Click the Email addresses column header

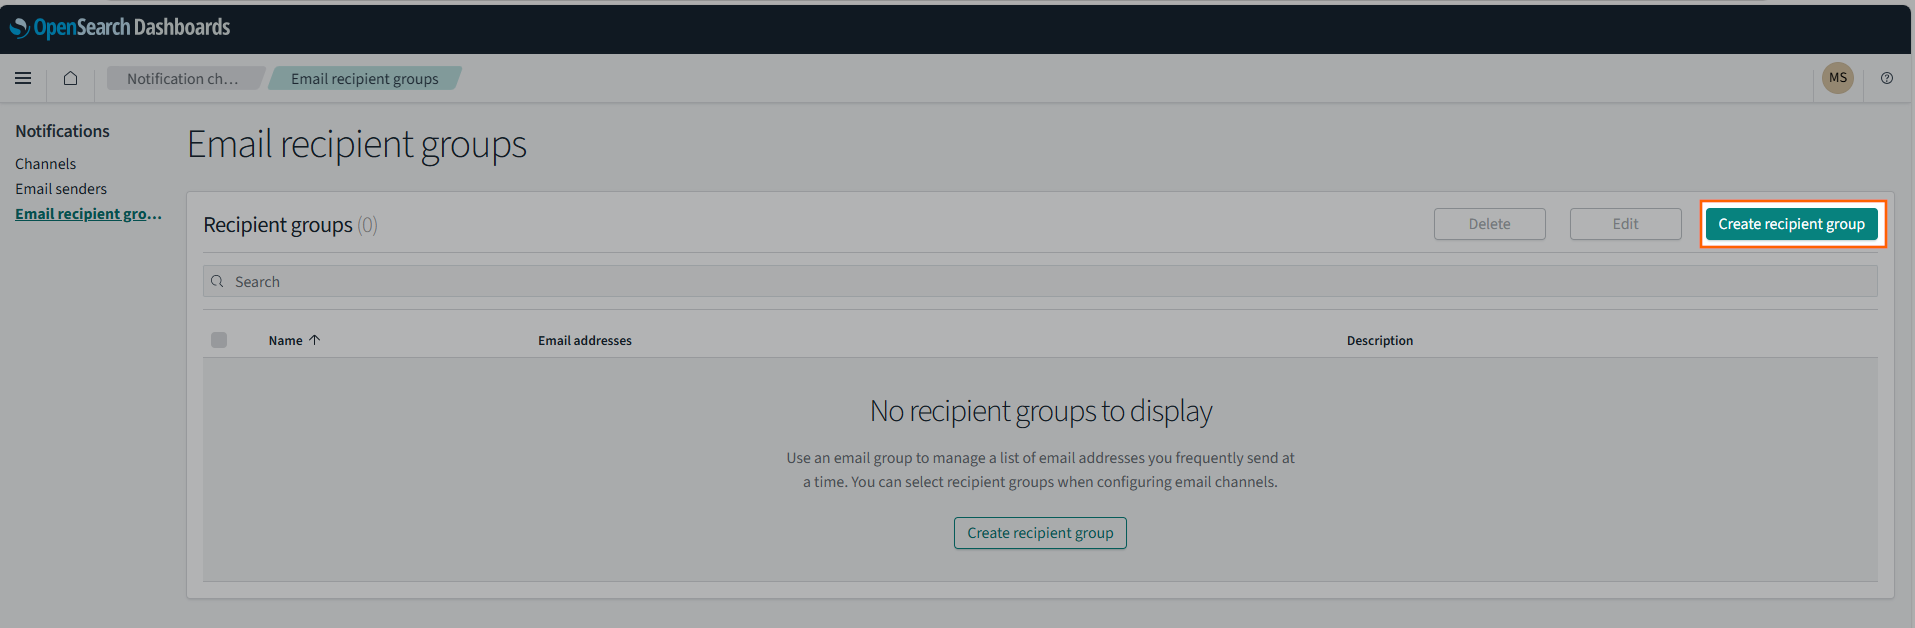(584, 341)
